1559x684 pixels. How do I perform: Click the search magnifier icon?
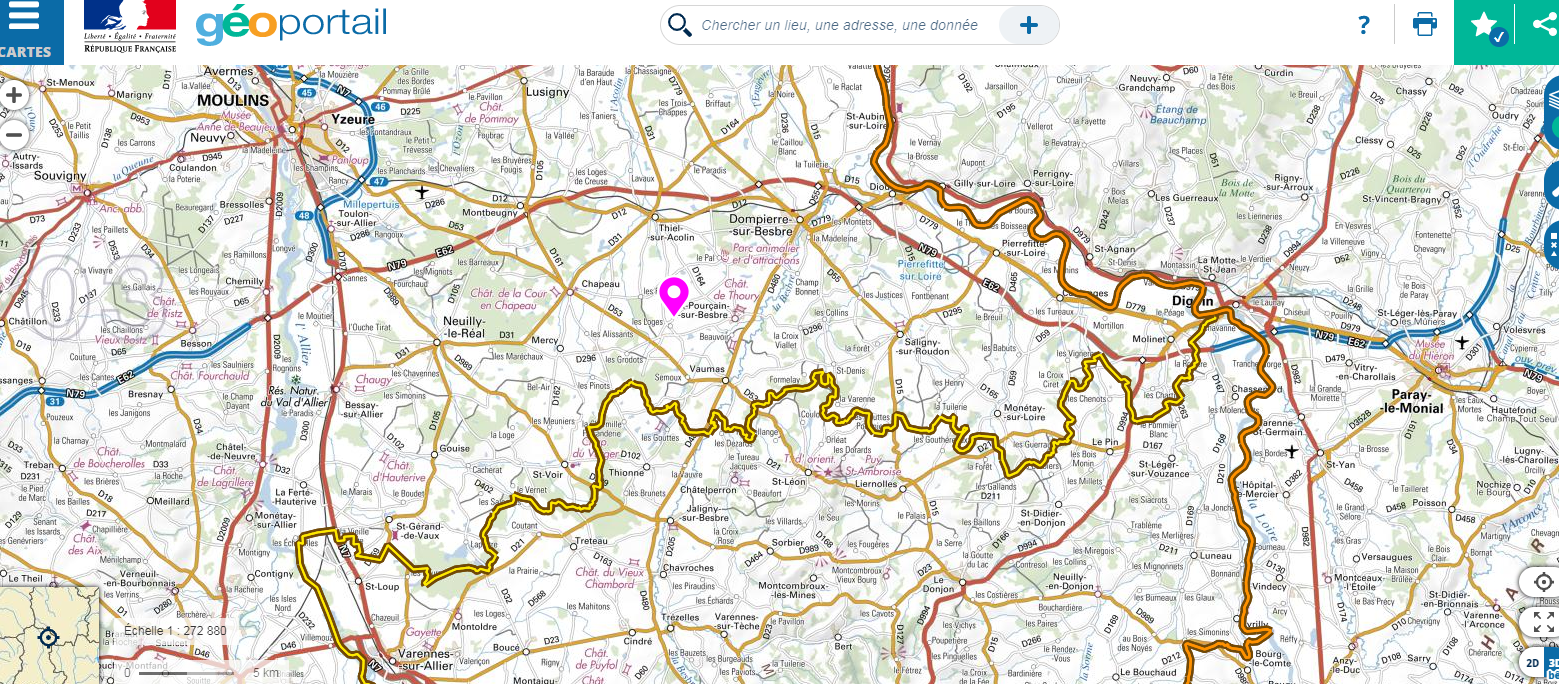[x=680, y=25]
